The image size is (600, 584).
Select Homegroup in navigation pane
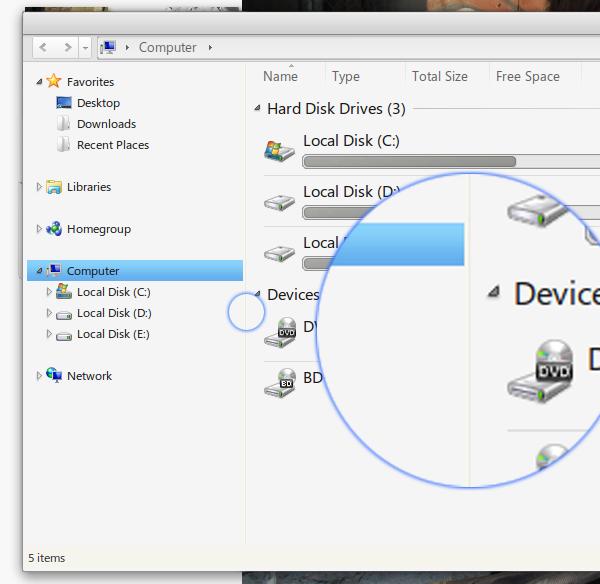(x=99, y=229)
